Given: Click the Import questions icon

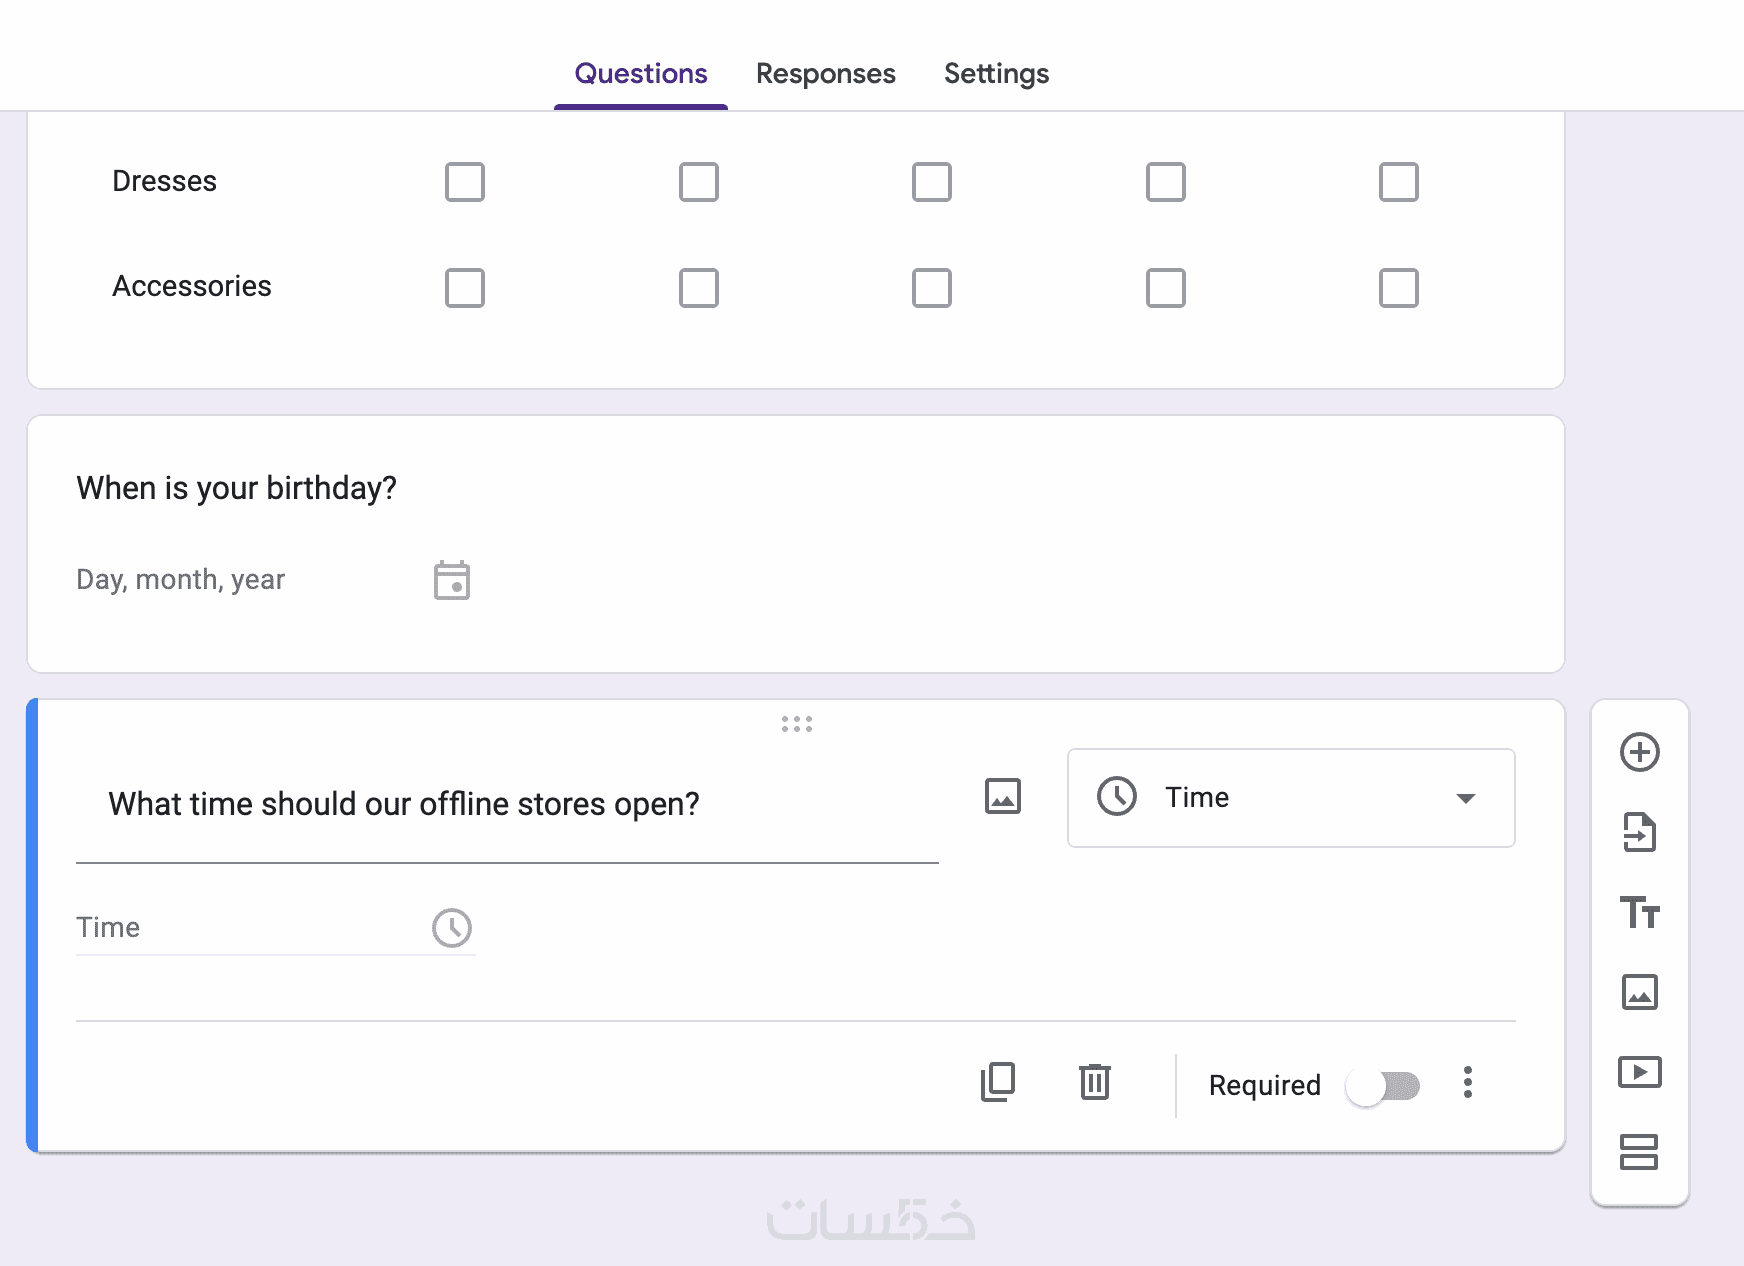Looking at the screenshot, I should (x=1639, y=832).
